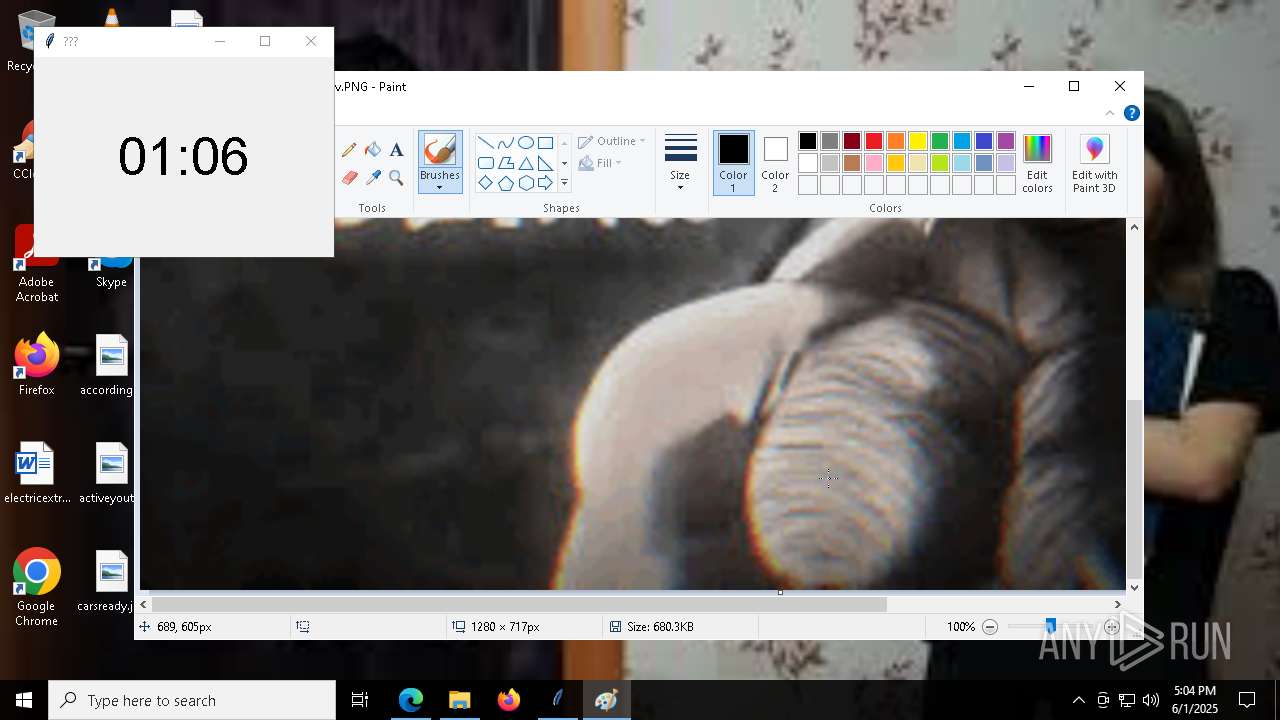This screenshot has width=1280, height=720.
Task: Open Paint Help question mark icon
Action: (1132, 113)
